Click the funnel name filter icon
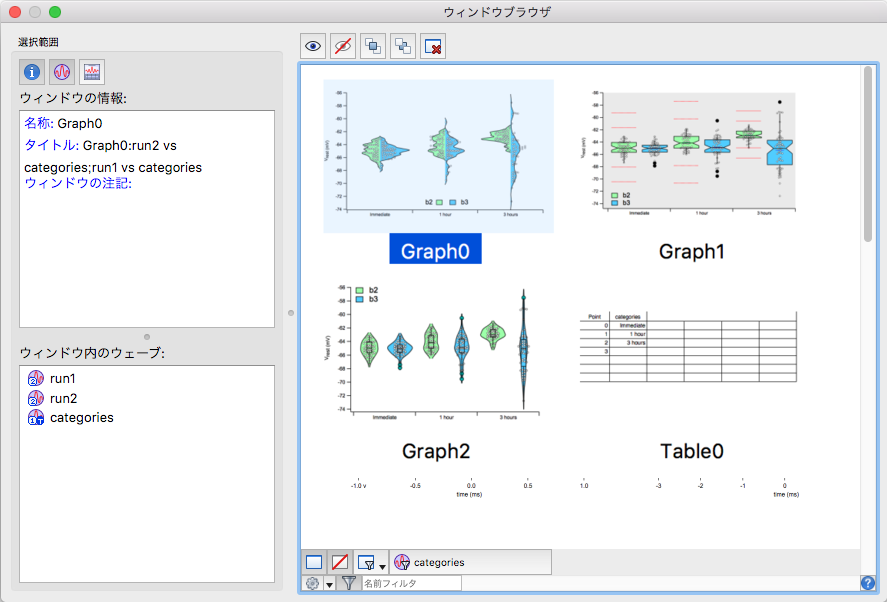Image resolution: width=887 pixels, height=602 pixels. click(348, 583)
